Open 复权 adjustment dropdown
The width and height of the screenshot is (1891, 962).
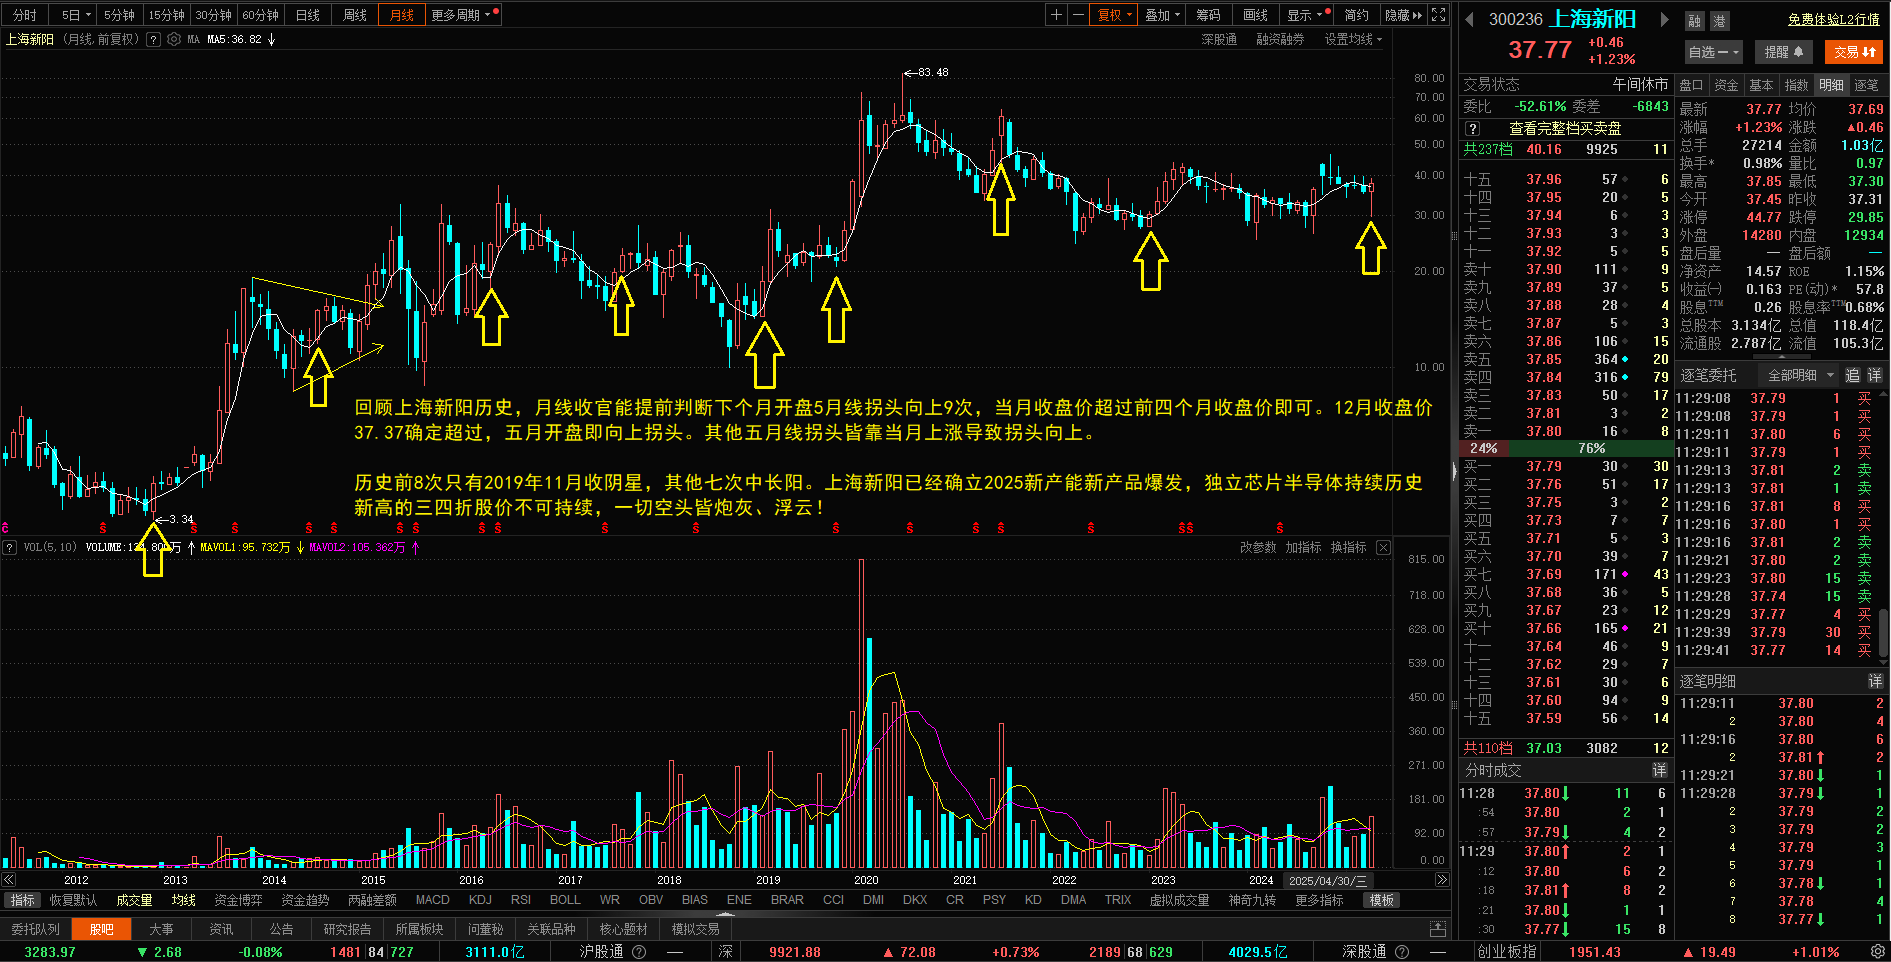(x=1115, y=15)
